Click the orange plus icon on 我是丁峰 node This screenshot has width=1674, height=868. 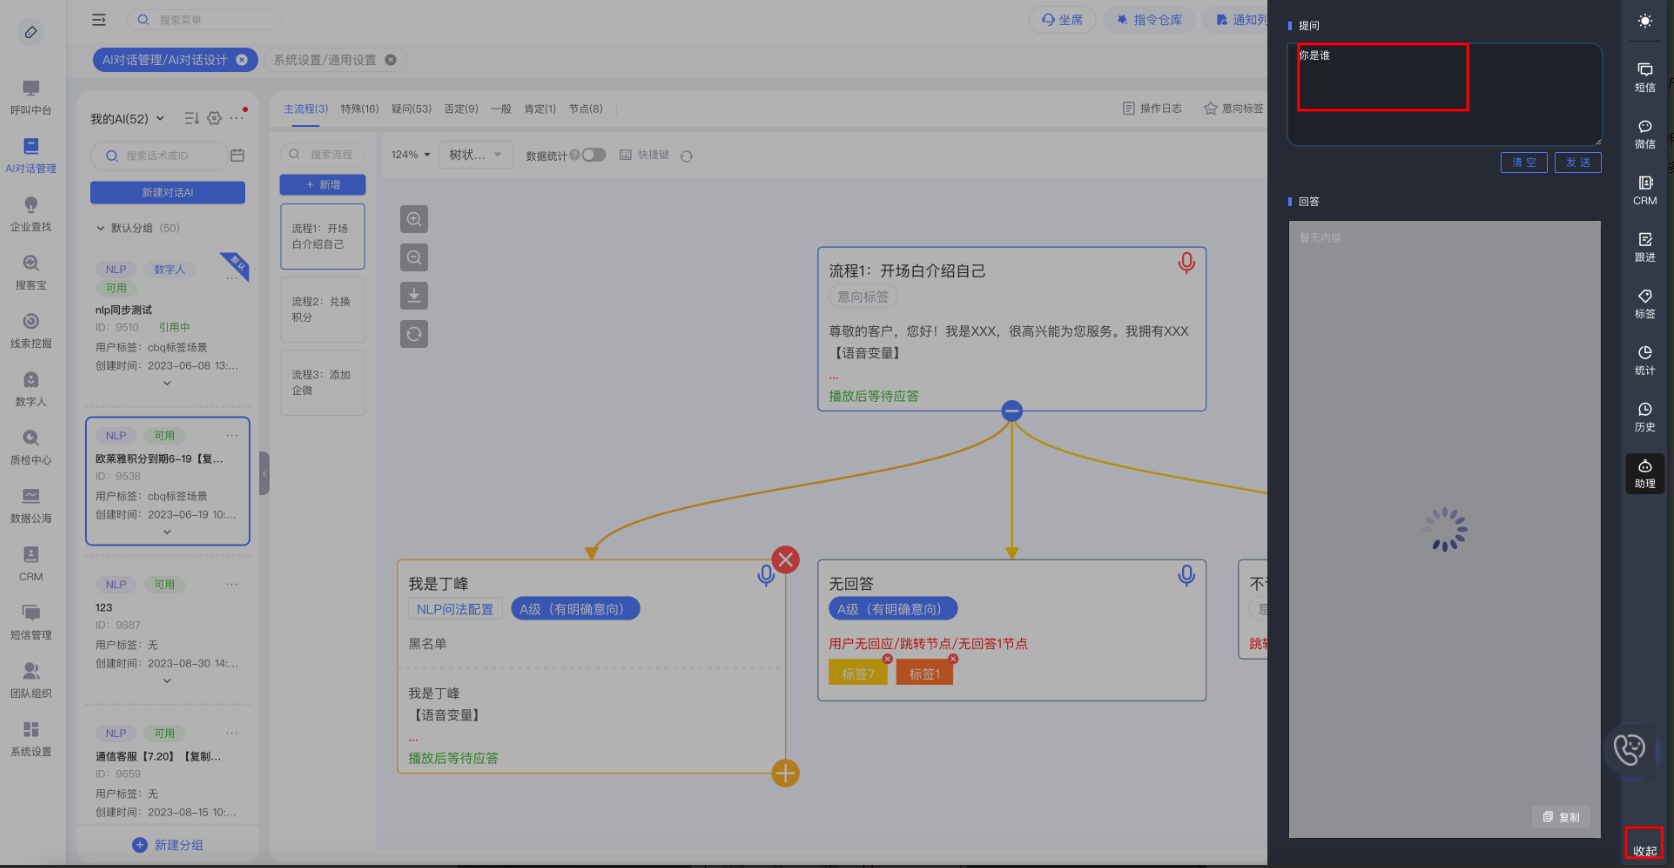(x=785, y=773)
